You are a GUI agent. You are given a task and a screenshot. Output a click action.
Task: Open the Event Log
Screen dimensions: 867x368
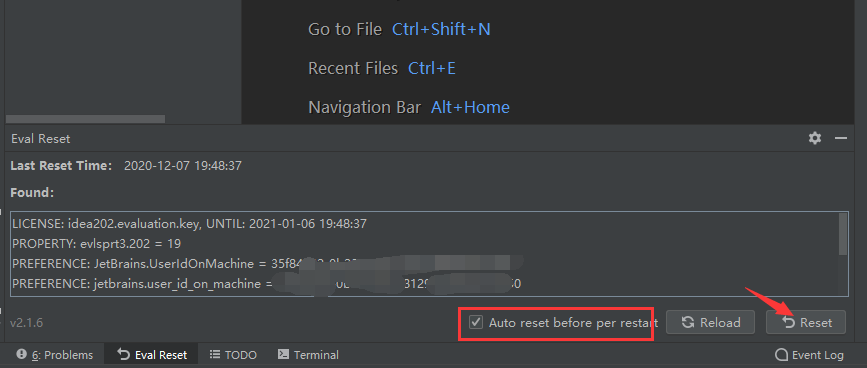[809, 355]
